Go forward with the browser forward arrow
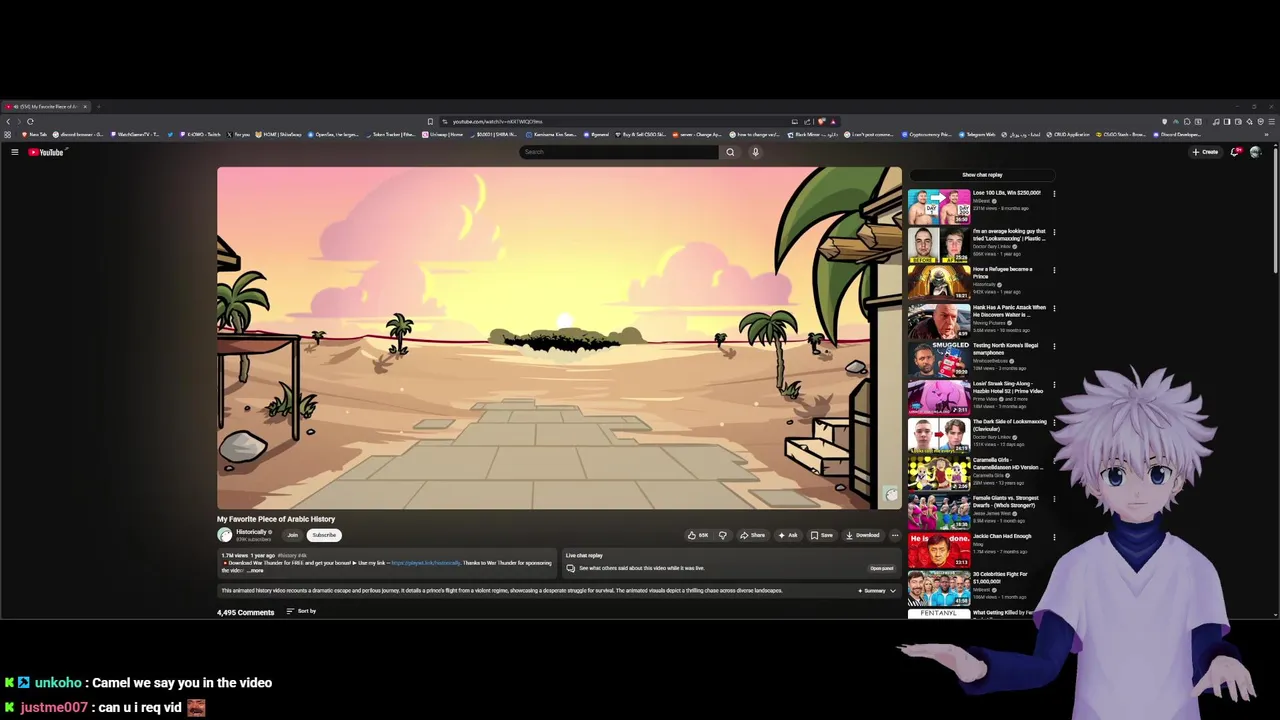 [19, 121]
